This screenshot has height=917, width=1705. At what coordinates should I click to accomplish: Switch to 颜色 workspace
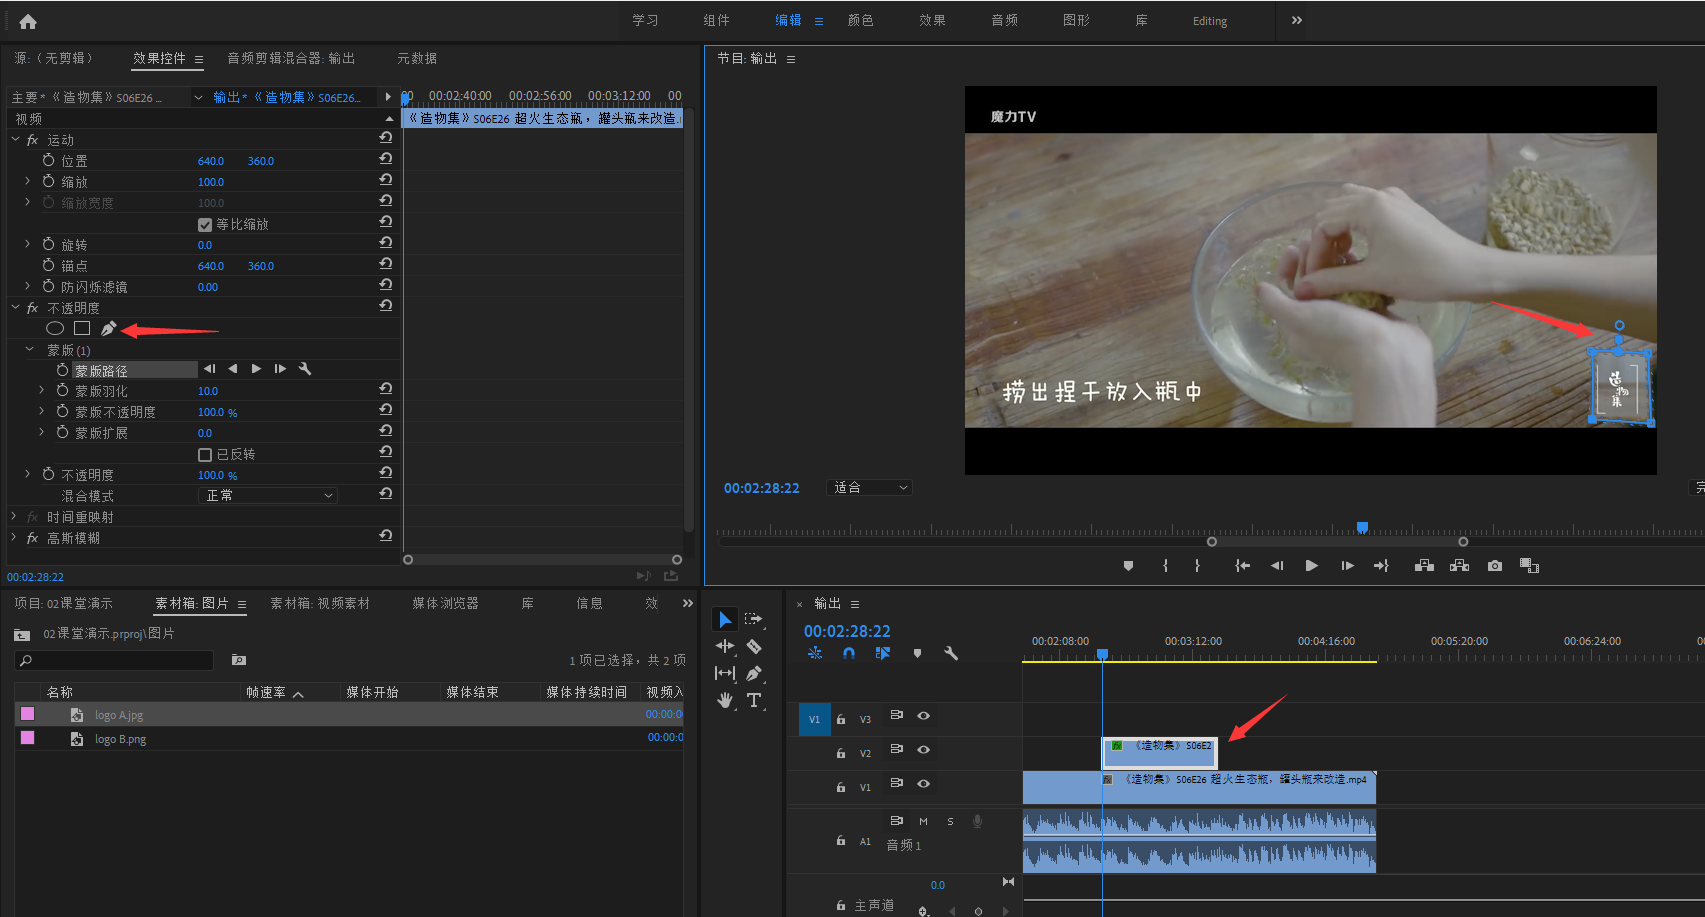(860, 20)
